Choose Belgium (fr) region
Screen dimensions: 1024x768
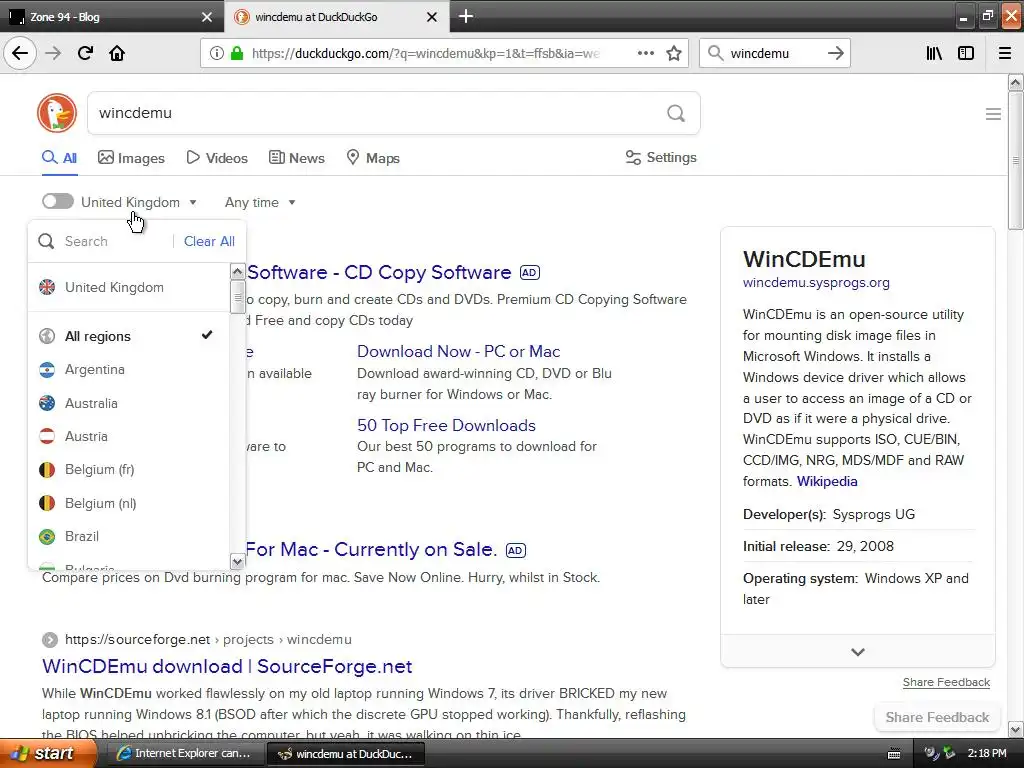tap(127, 470)
